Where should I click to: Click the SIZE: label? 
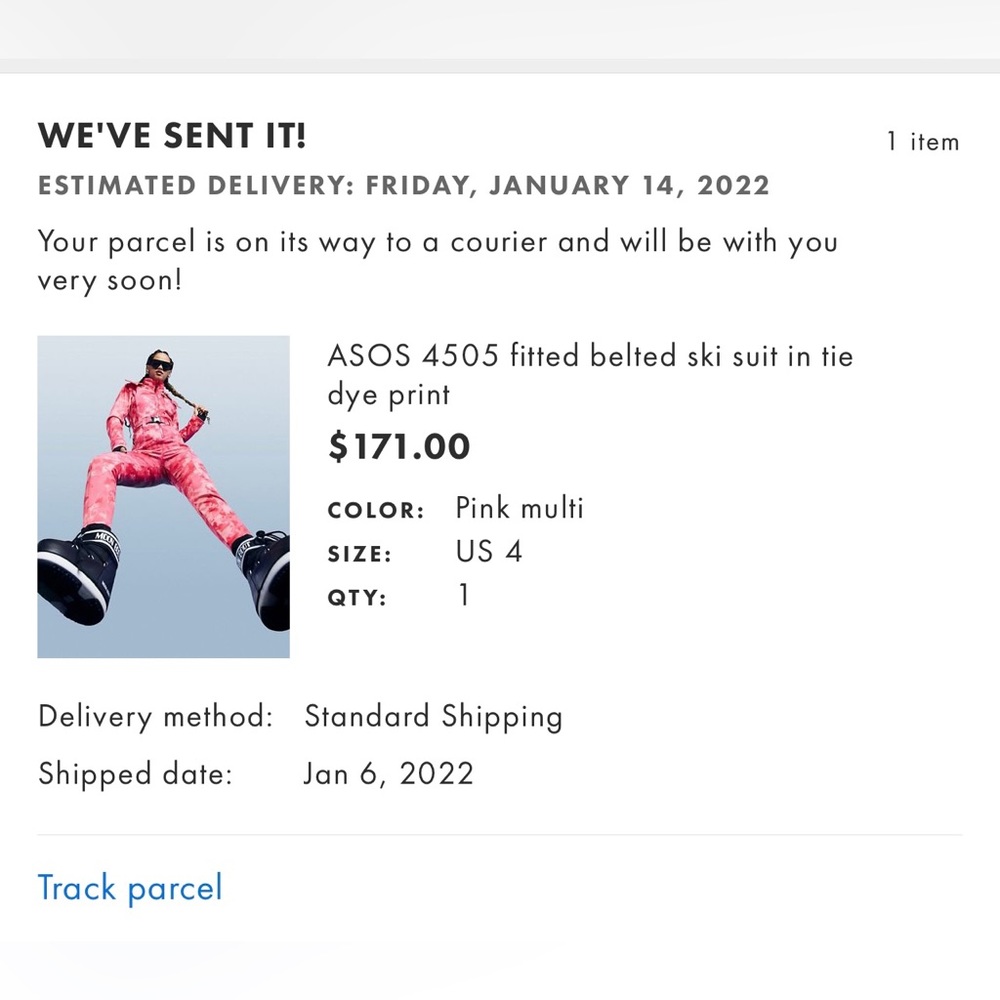click(360, 553)
